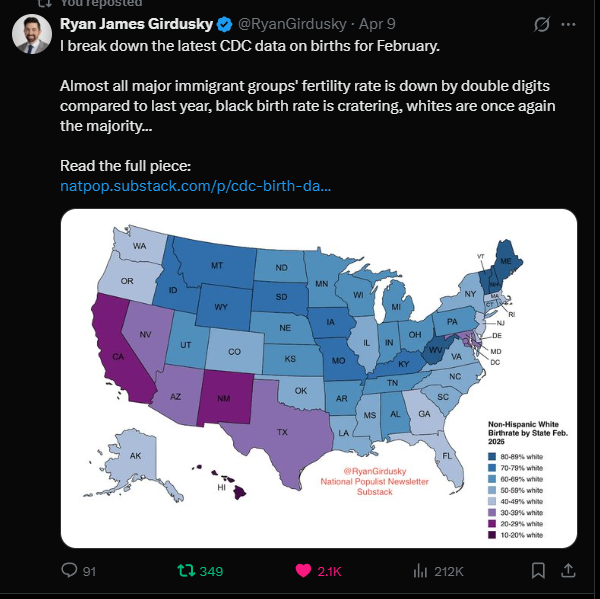Expand the US birthrate map image

click(318, 378)
